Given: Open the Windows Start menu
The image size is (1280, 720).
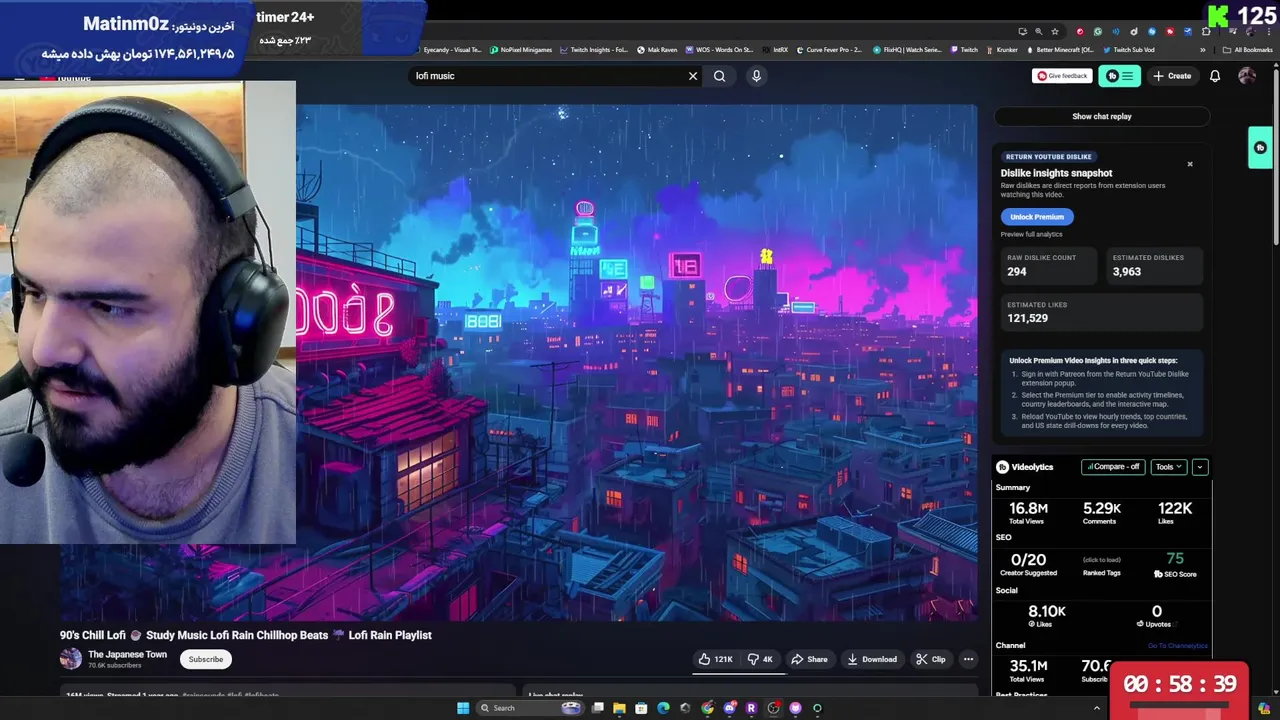Looking at the screenshot, I should [463, 708].
